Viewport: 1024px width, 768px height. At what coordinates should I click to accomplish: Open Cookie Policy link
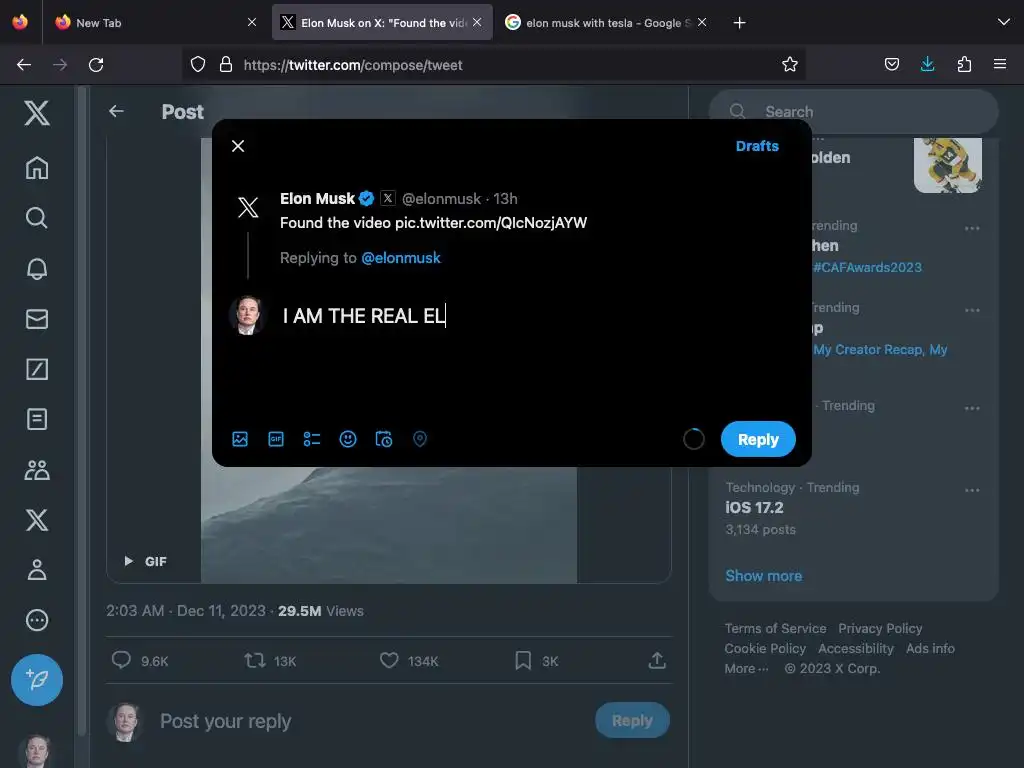point(765,648)
